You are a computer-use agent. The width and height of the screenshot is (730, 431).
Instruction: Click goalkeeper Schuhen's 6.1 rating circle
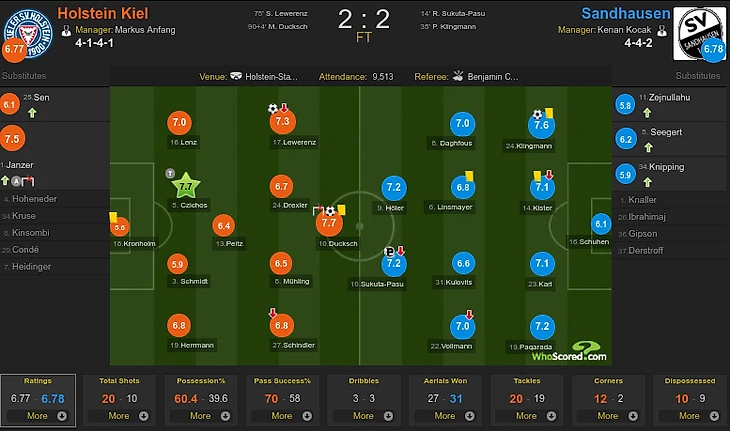(601, 224)
